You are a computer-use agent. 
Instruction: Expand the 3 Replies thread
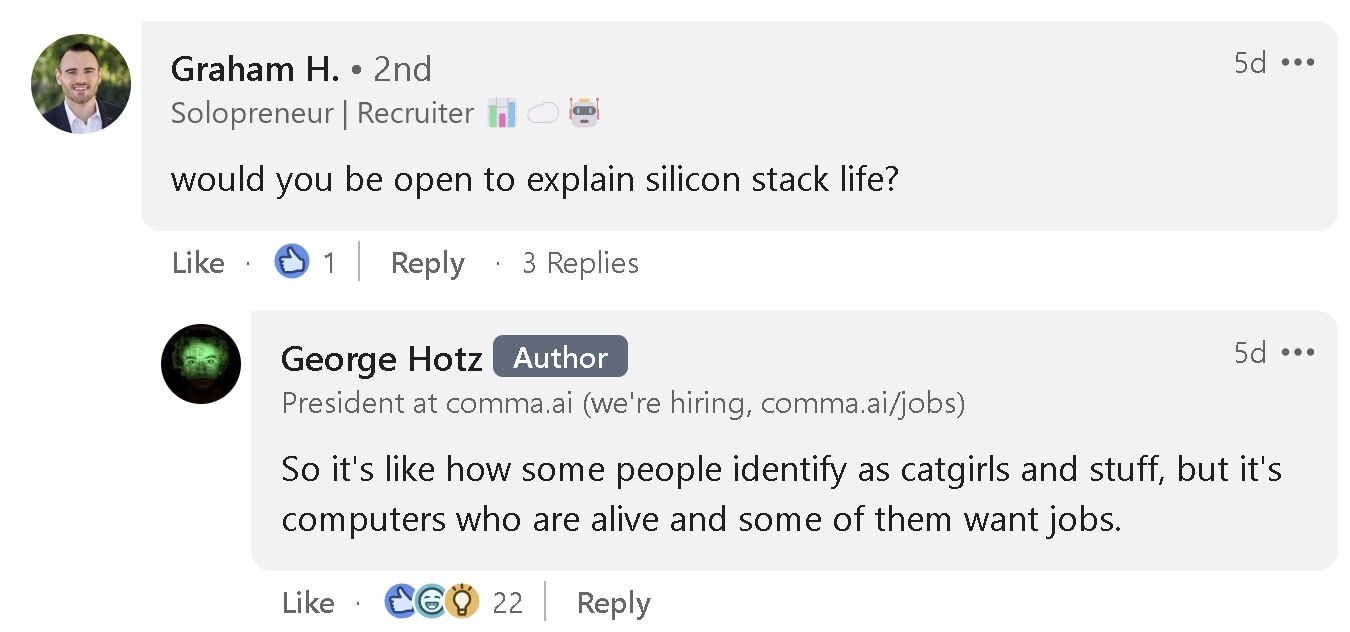[x=580, y=263]
